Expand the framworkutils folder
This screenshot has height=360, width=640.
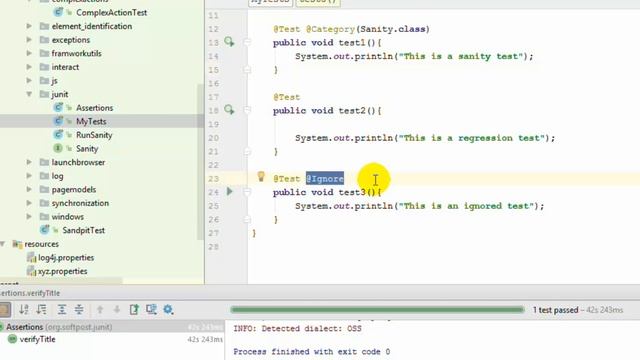pyautogui.click(x=29, y=53)
